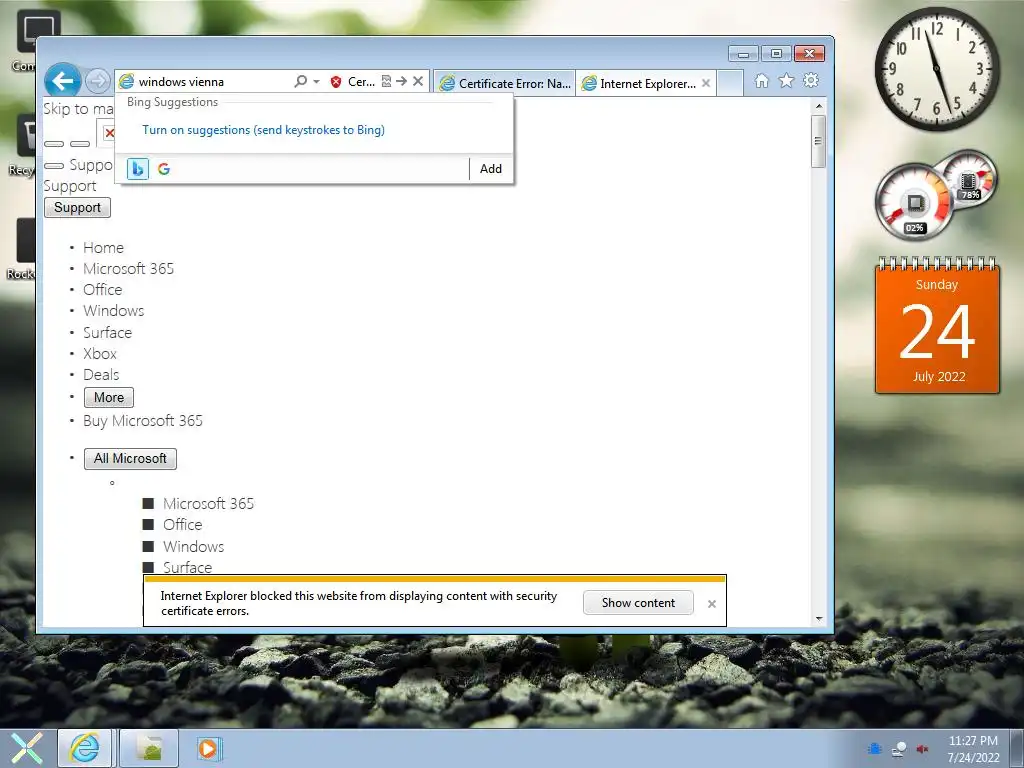The height and width of the screenshot is (768, 1024).
Task: Open Favorites star icon
Action: click(x=786, y=81)
